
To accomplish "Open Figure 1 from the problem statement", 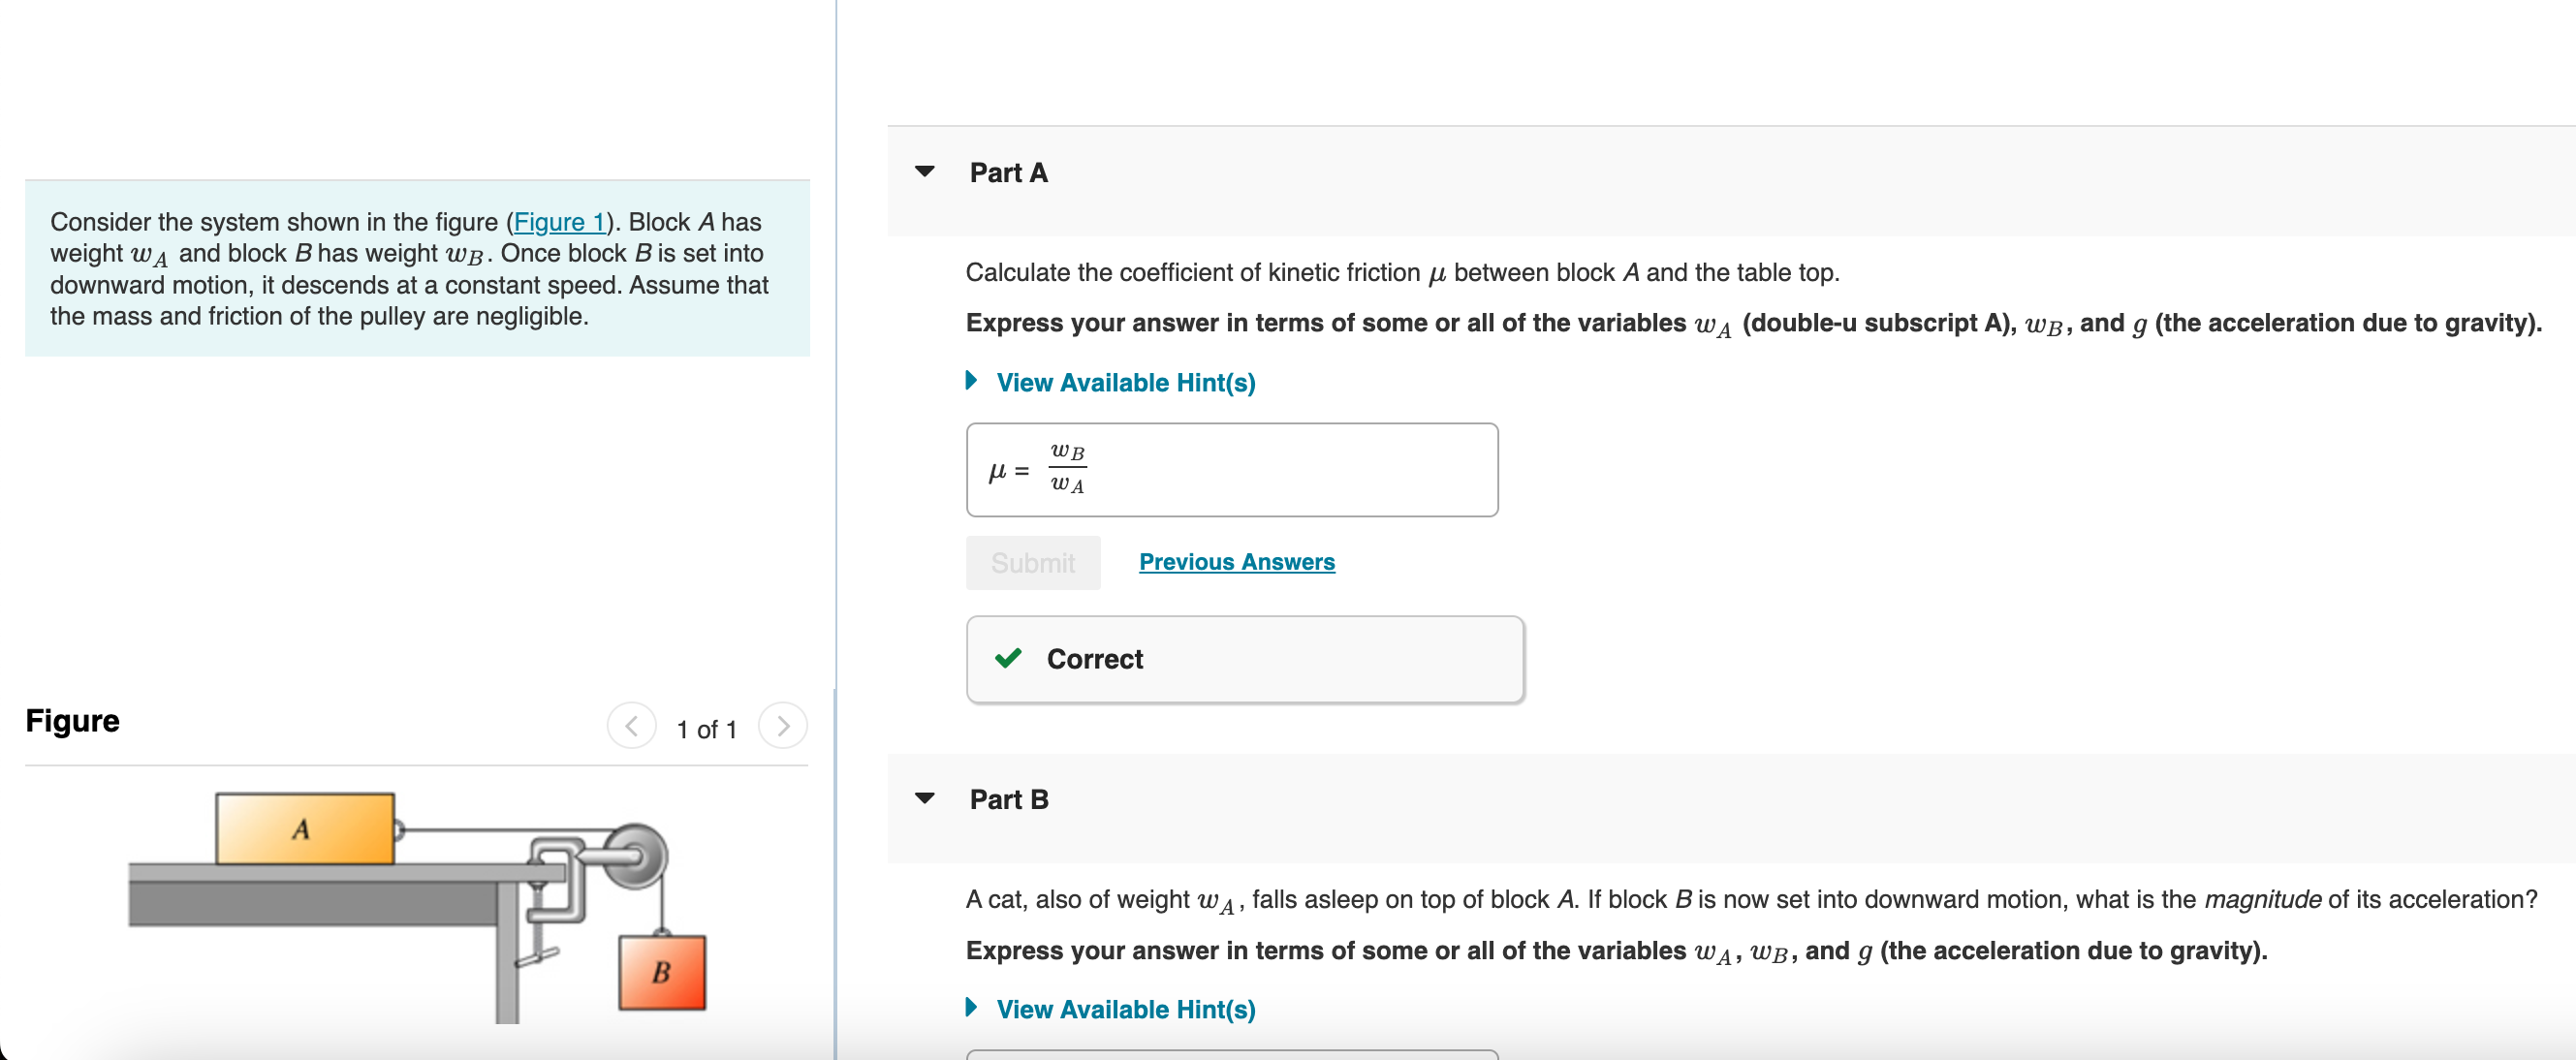I will pyautogui.click(x=560, y=222).
